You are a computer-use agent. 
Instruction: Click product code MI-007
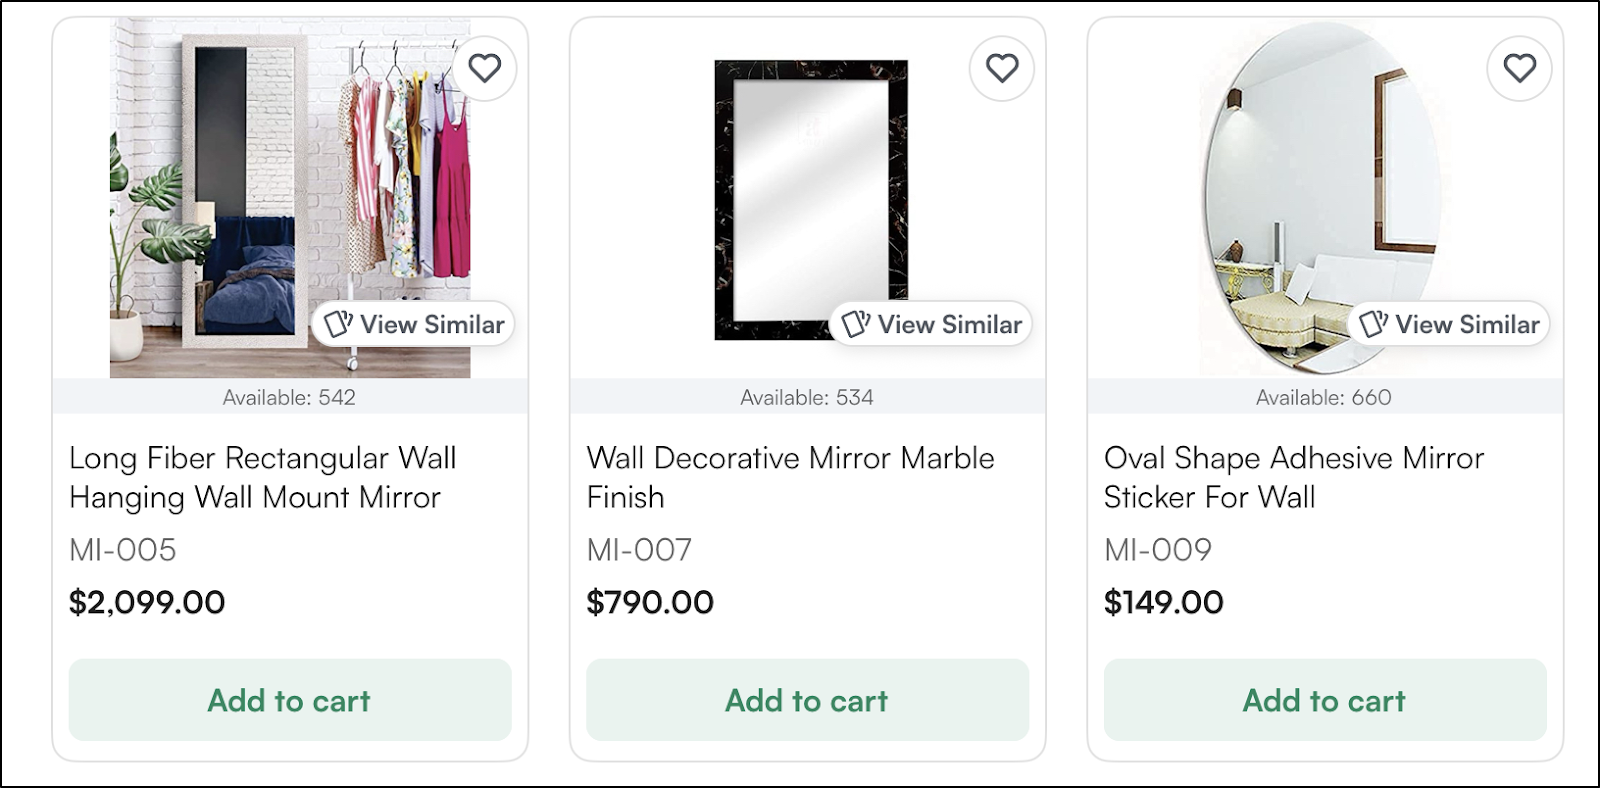tap(640, 550)
